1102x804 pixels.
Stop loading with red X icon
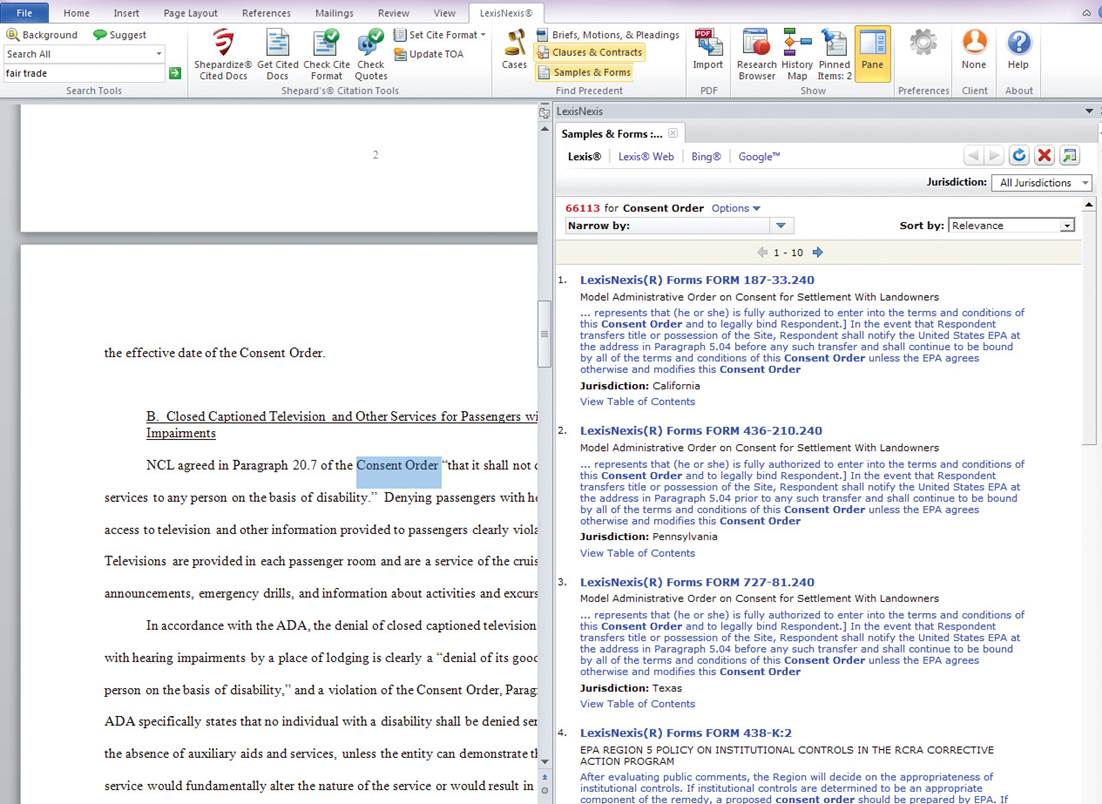click(x=1044, y=156)
